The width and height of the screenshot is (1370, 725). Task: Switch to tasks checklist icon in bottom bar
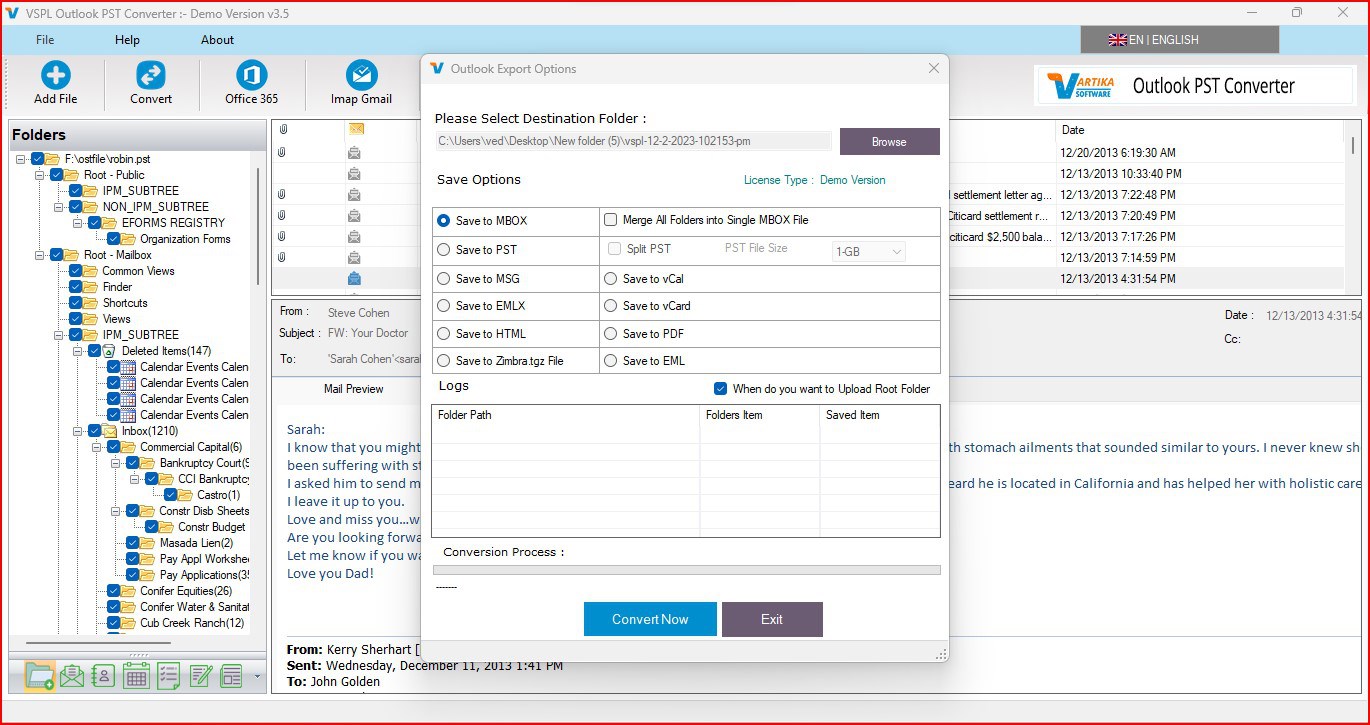point(168,676)
